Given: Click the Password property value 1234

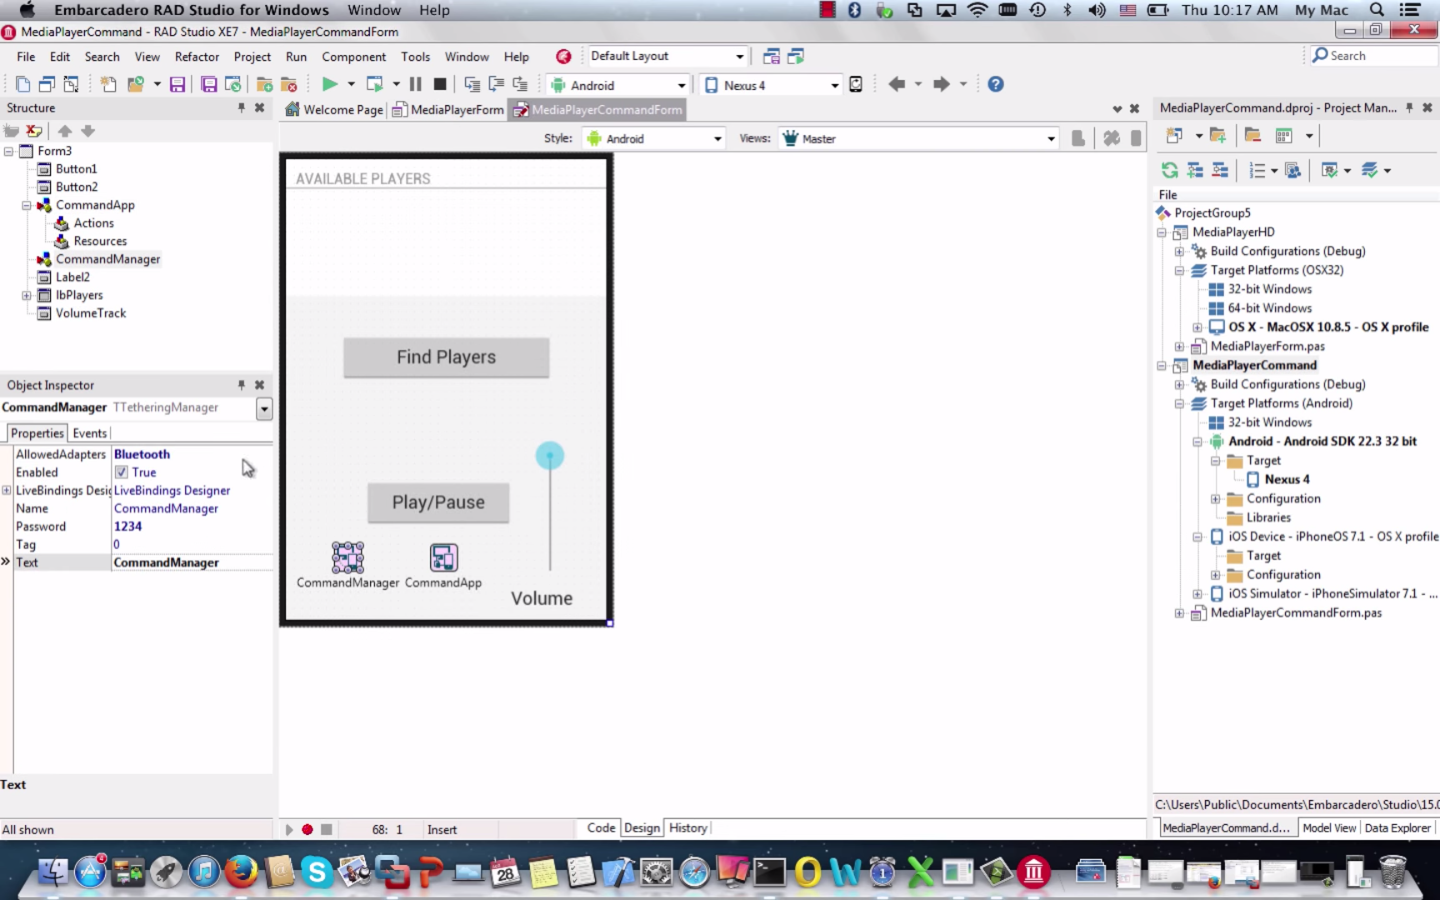Looking at the screenshot, I should [128, 527].
